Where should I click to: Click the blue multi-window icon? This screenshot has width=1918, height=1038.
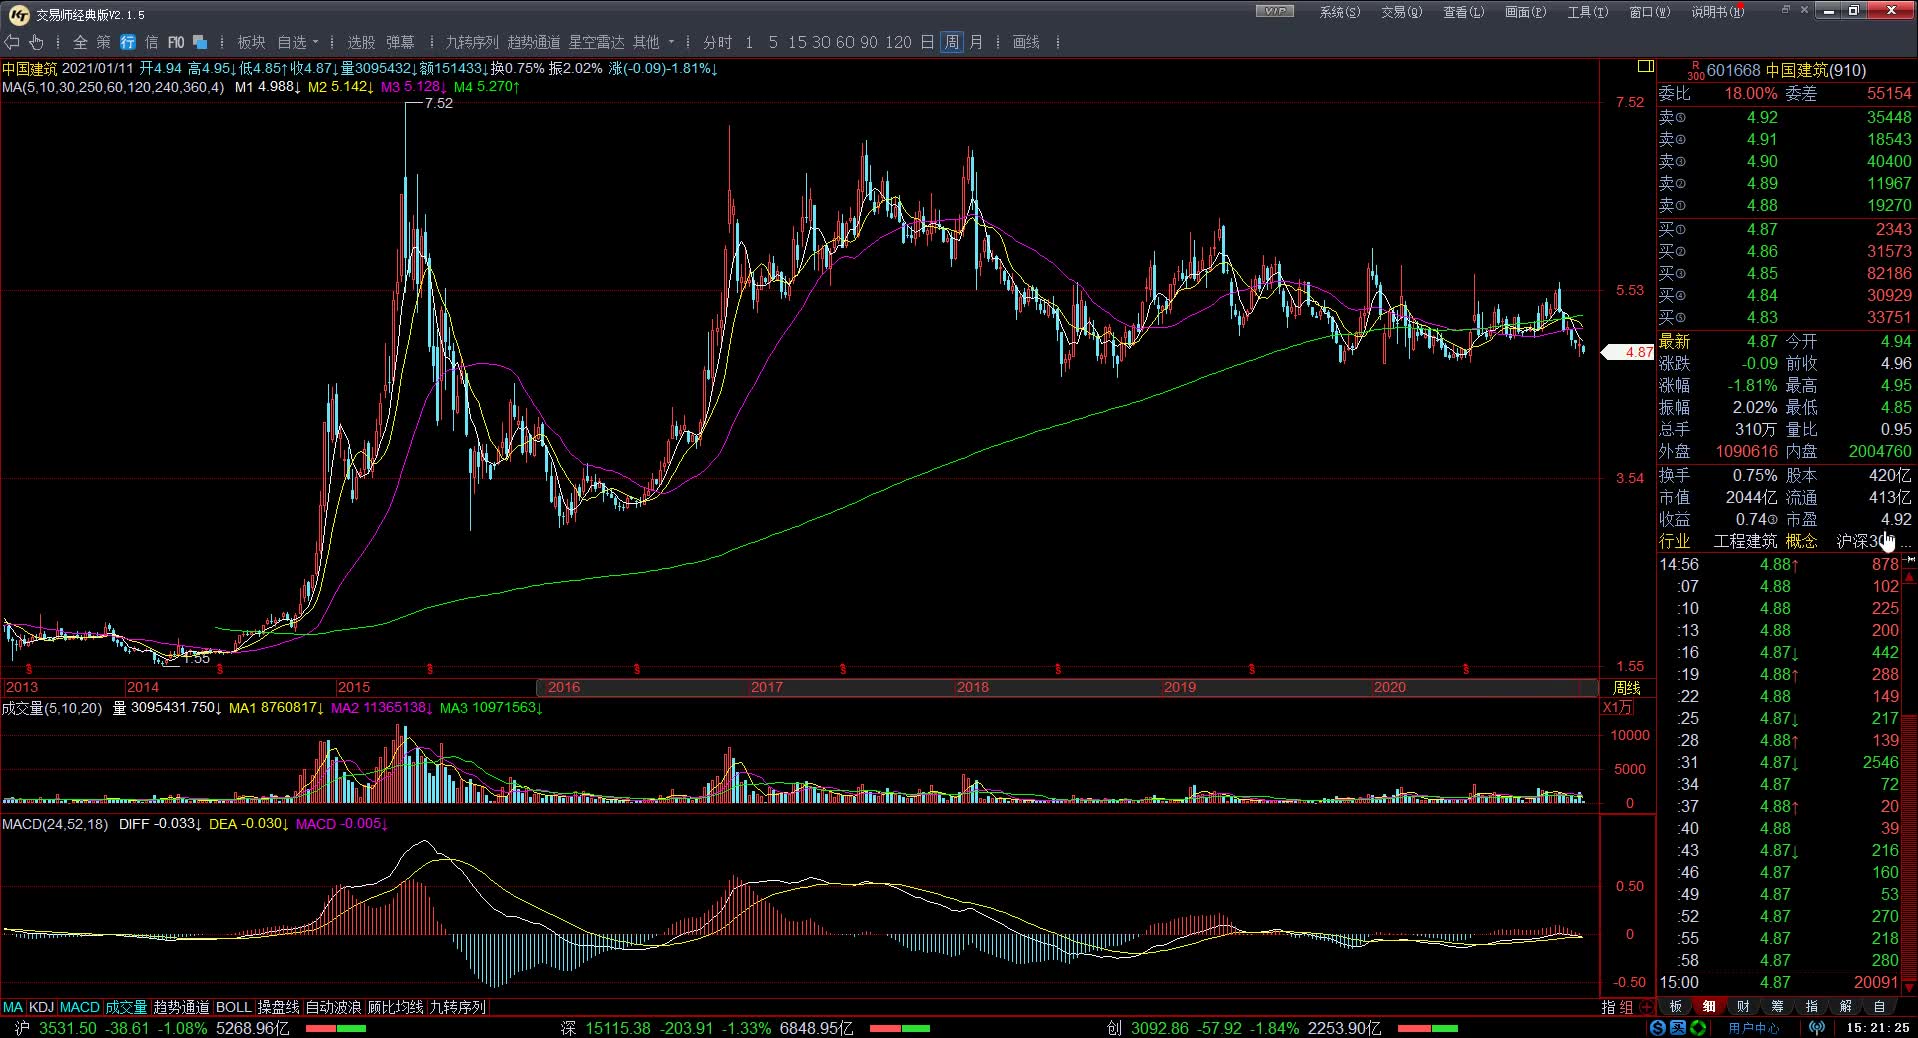200,42
